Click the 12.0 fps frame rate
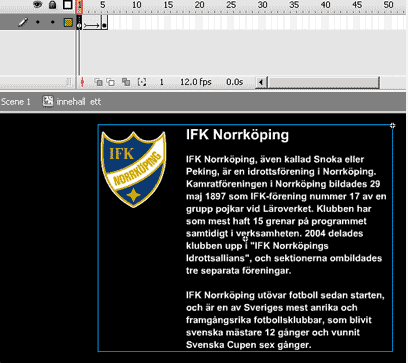408x363 pixels. point(196,82)
